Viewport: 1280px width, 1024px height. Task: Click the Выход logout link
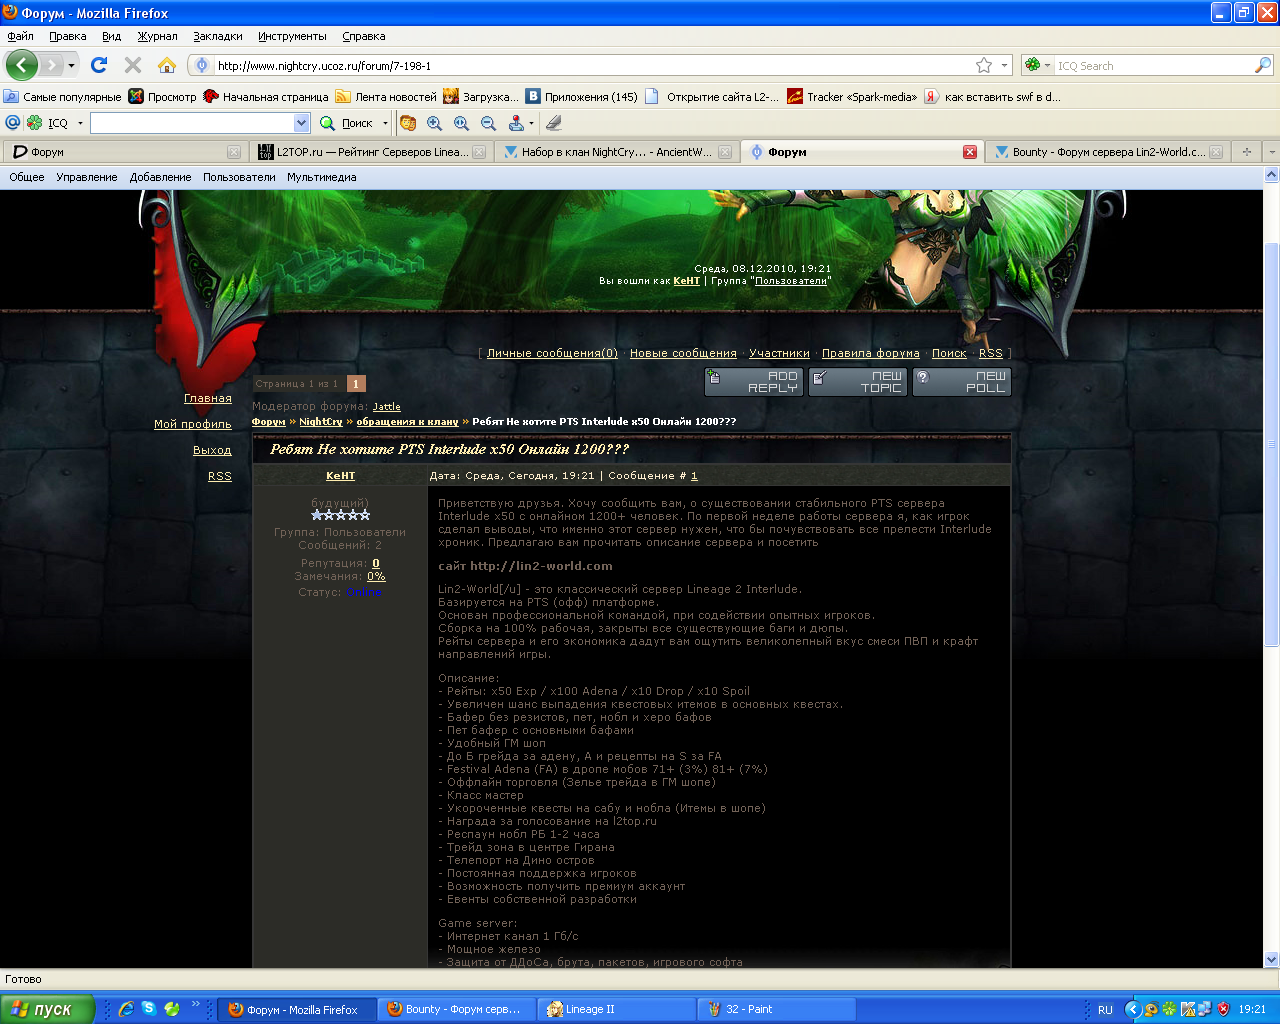[x=212, y=450]
